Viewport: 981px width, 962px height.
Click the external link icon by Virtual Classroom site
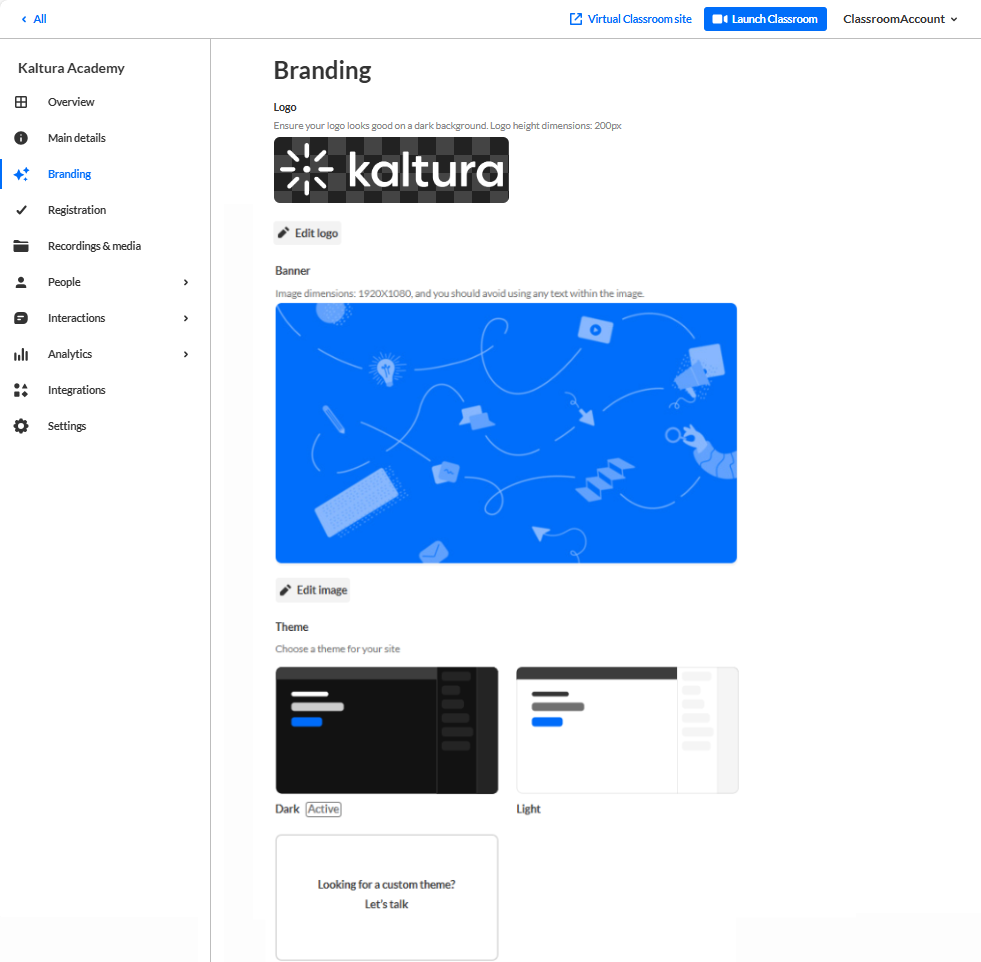[x=576, y=19]
